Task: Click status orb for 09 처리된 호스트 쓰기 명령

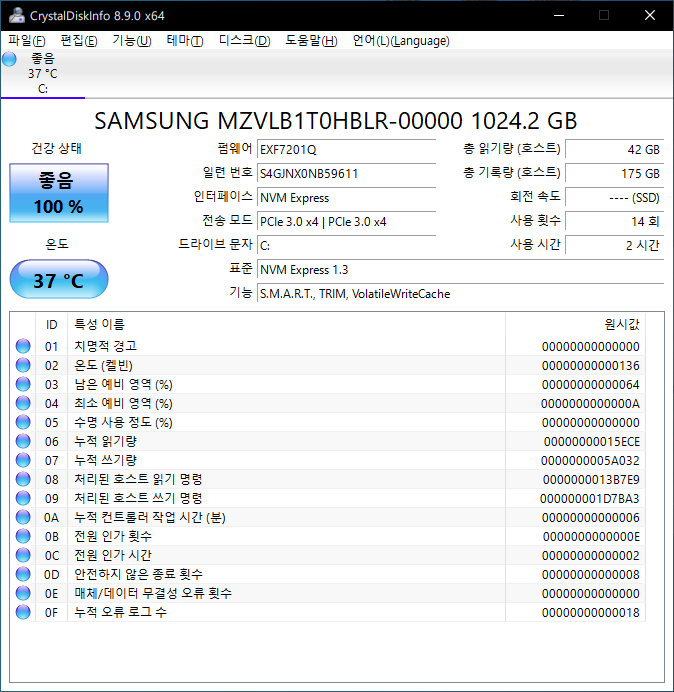Action: tap(23, 498)
